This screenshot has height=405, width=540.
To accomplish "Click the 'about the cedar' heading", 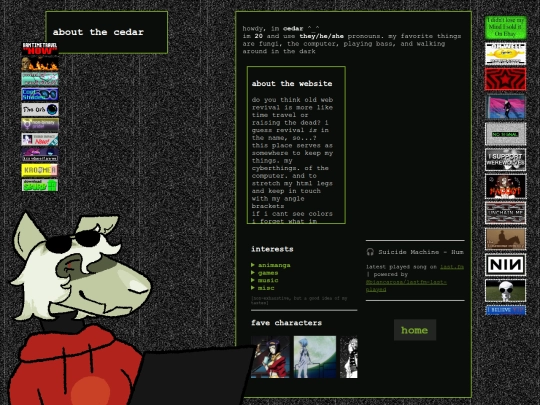I will (98, 32).
